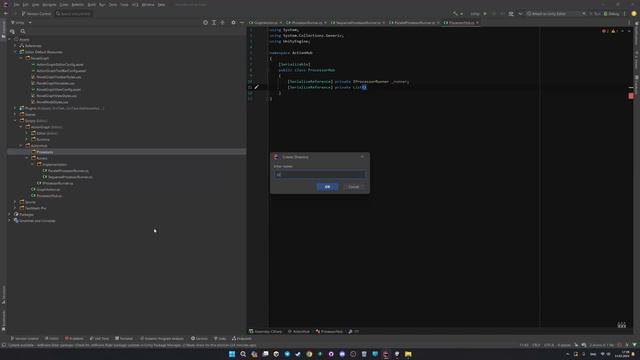Click the UTF-8 encoding status entry
This screenshot has height=360, width=640.
549,345
